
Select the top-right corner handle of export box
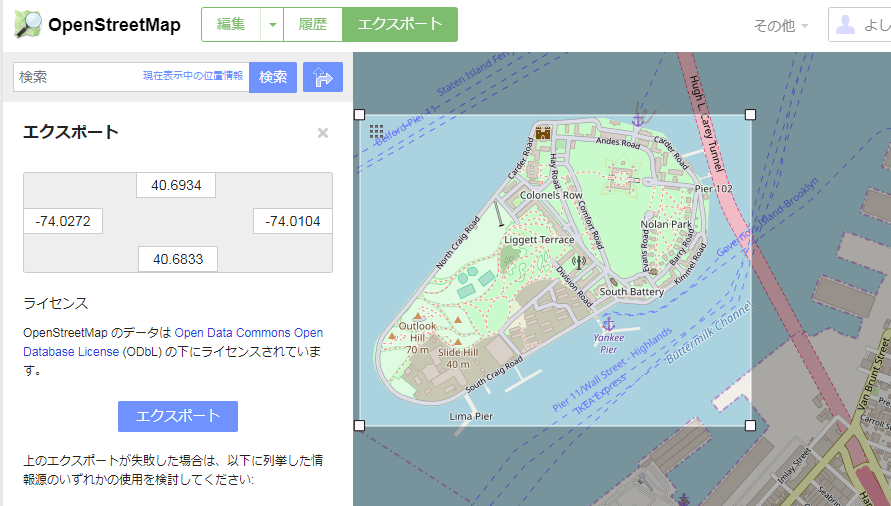click(750, 115)
